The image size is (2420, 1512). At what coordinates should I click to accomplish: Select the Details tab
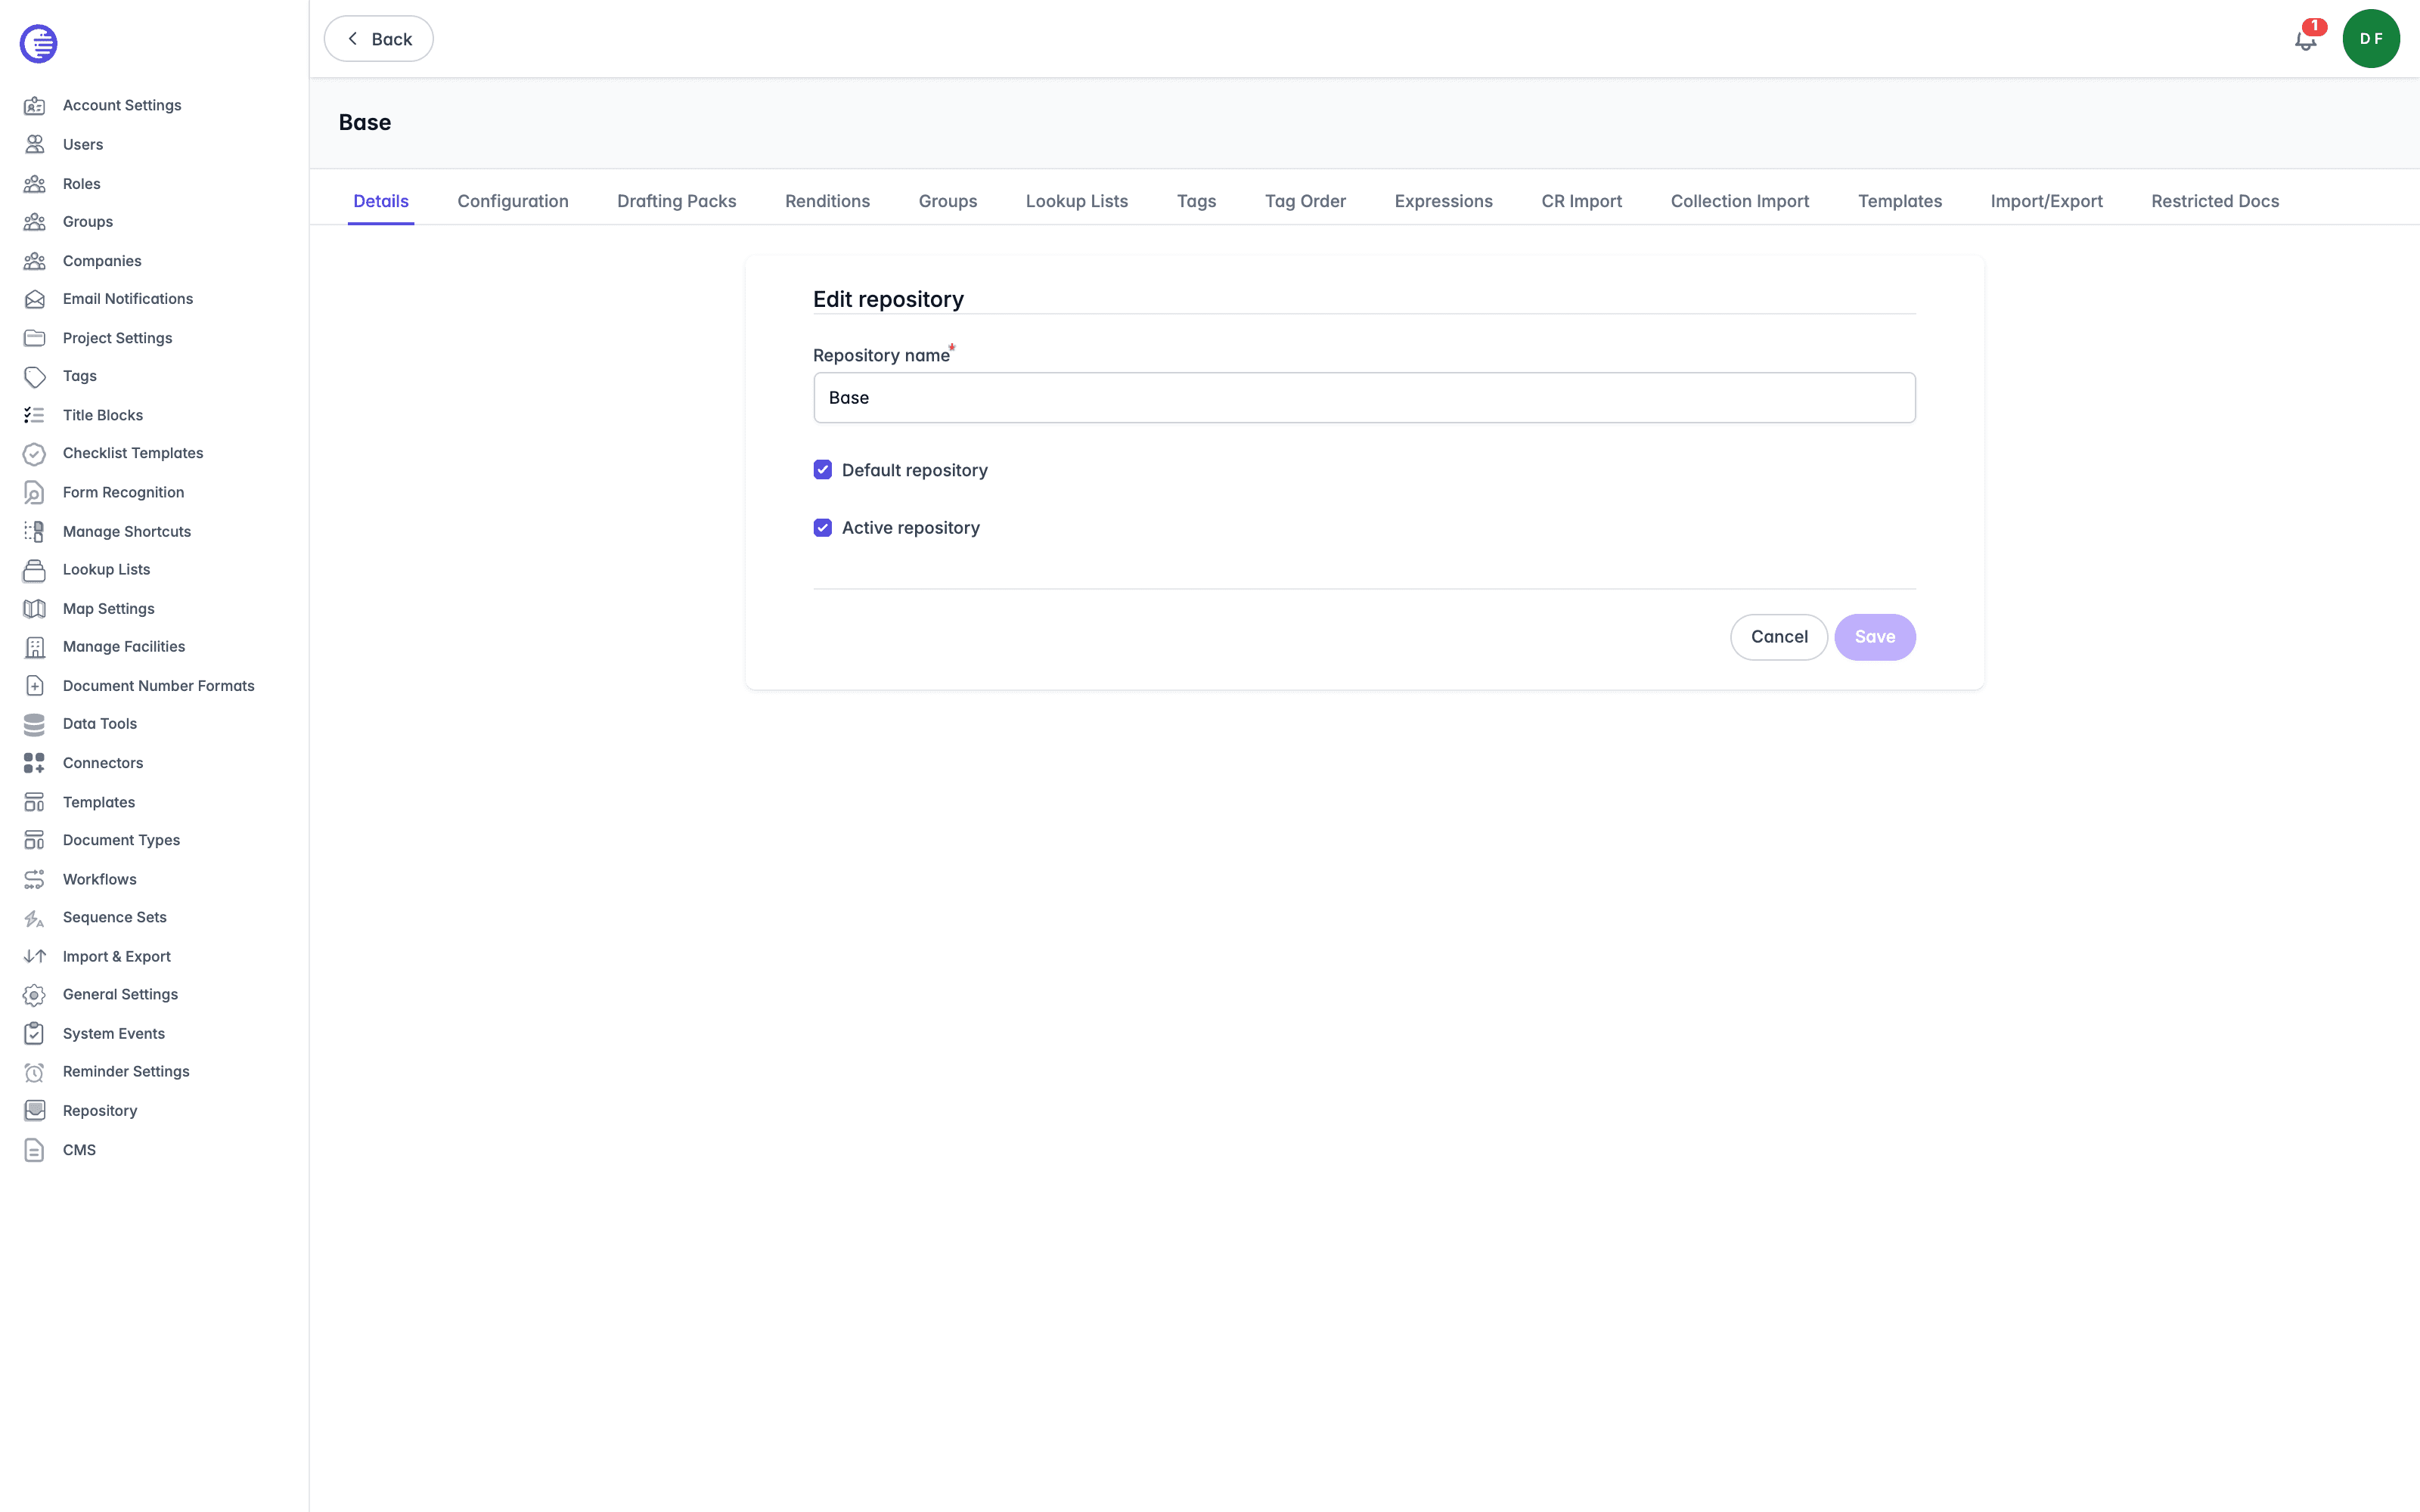(381, 201)
